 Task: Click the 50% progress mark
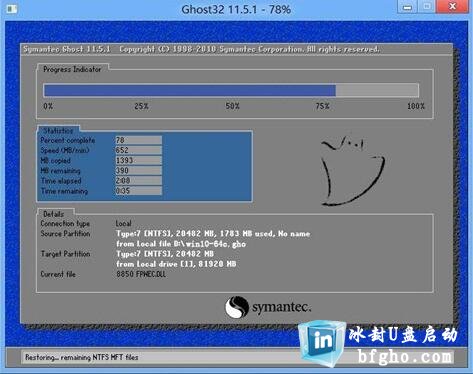232,106
